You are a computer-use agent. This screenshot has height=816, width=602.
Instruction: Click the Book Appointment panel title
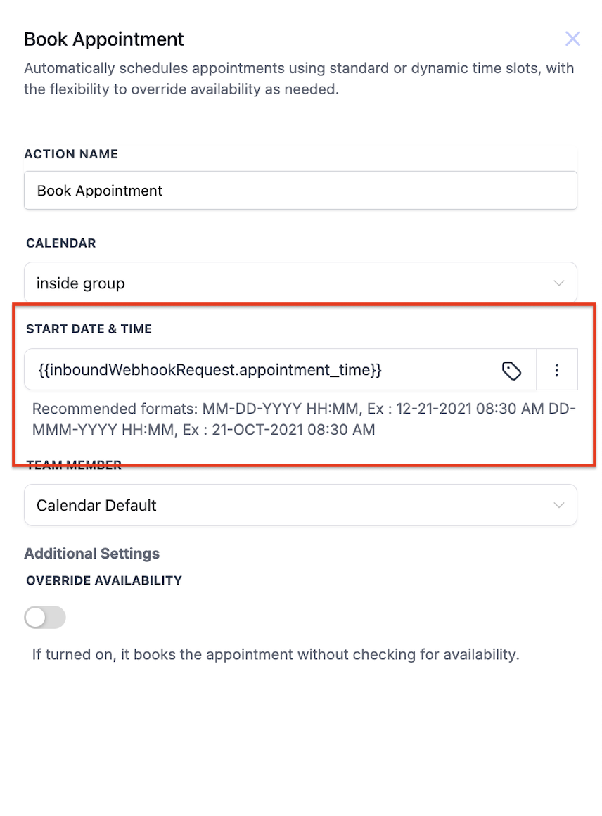tap(104, 40)
